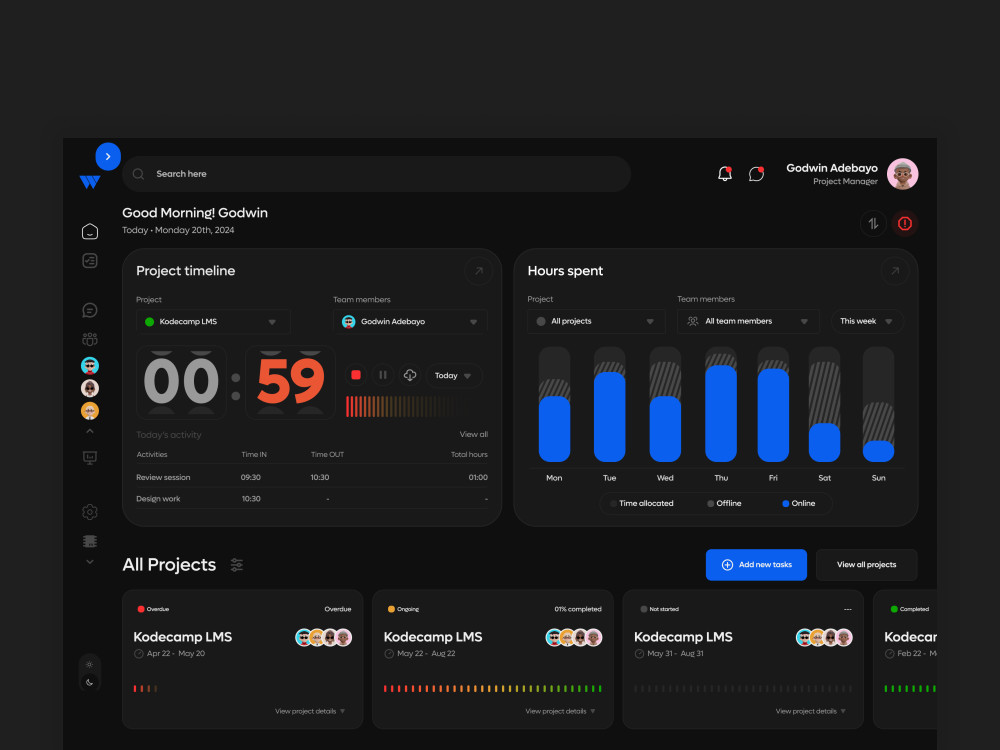Click the Sun bar in chart
The width and height of the screenshot is (1000, 750).
(878, 404)
